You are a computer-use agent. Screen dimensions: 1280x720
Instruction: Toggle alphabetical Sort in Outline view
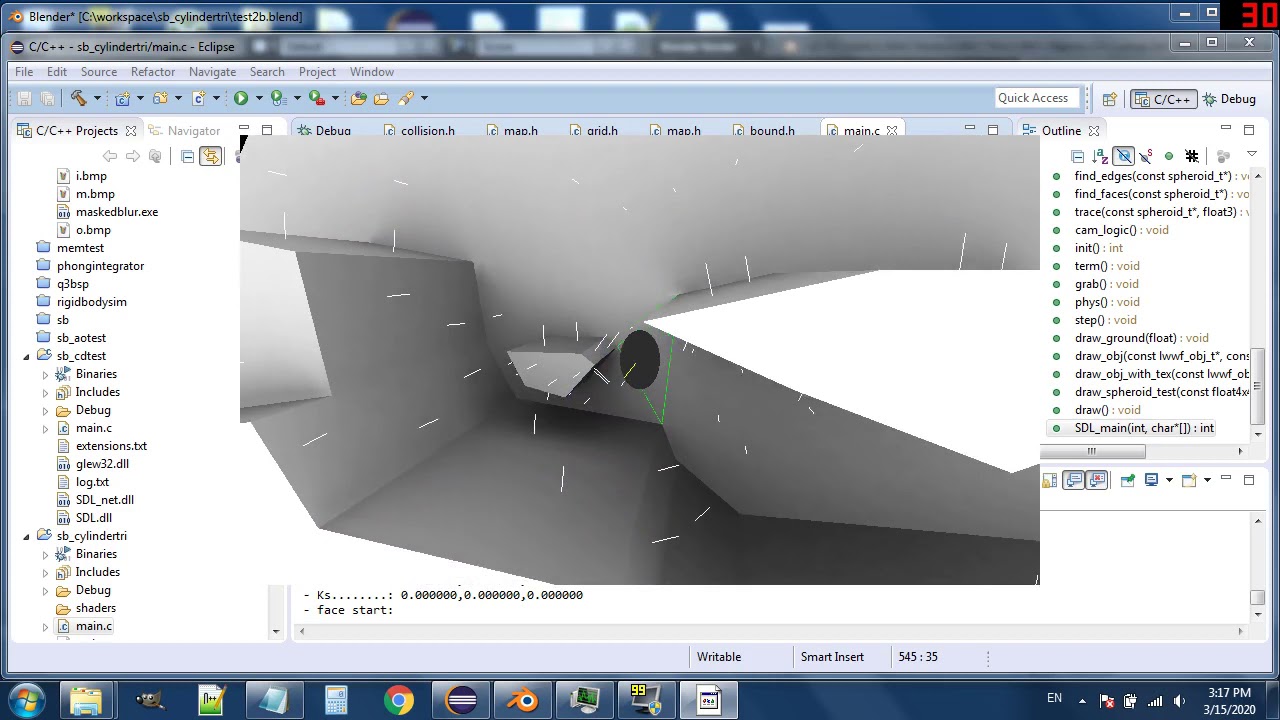point(1100,157)
